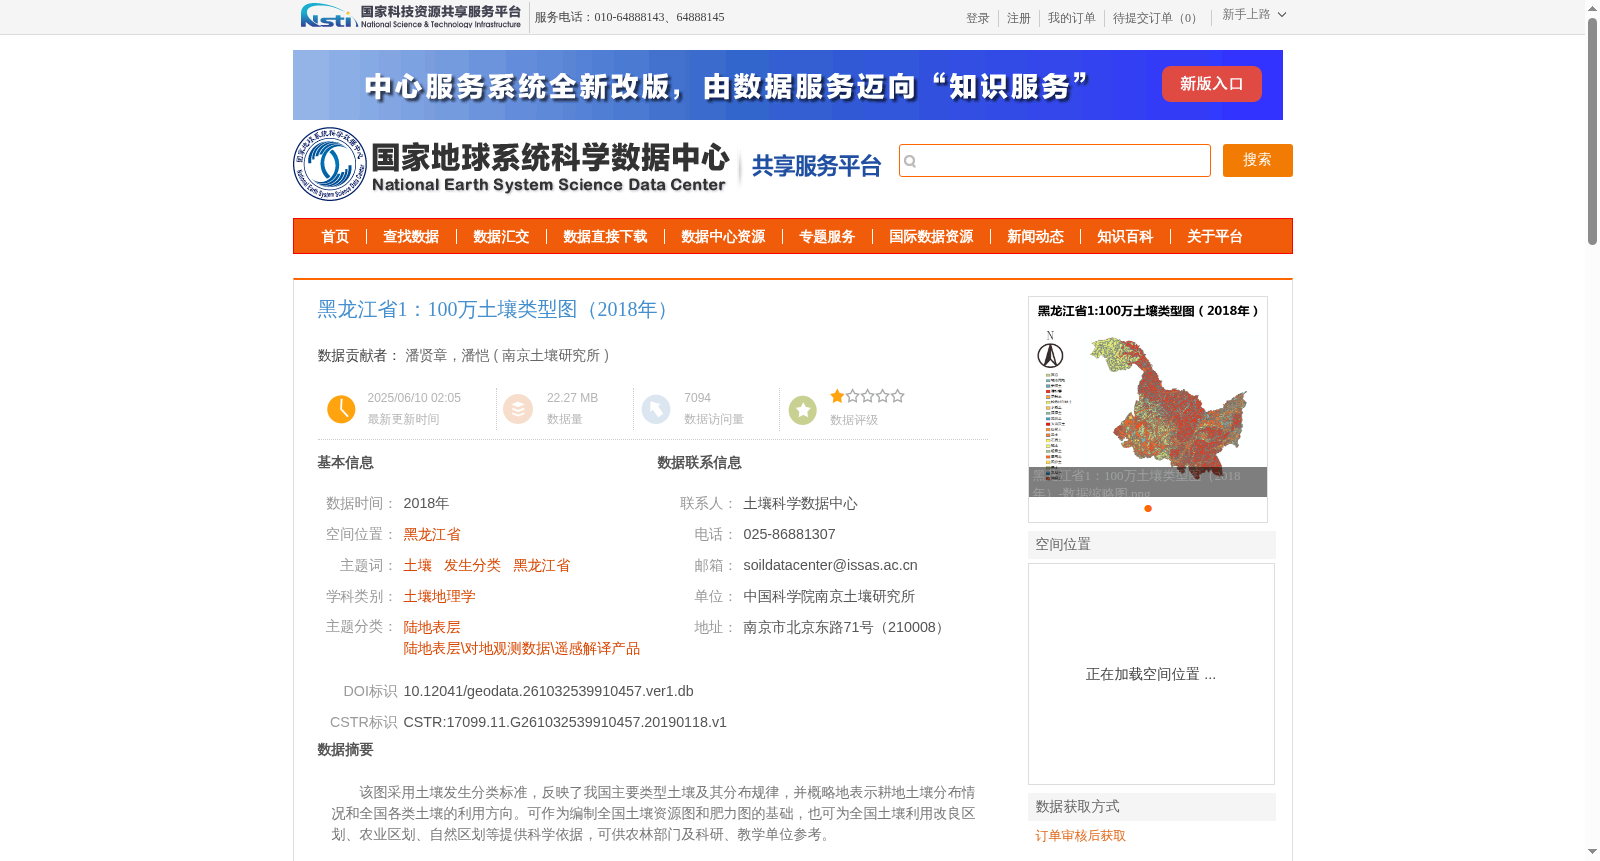Open the 国际数据资源 menu
The height and width of the screenshot is (861, 1600).
931,237
